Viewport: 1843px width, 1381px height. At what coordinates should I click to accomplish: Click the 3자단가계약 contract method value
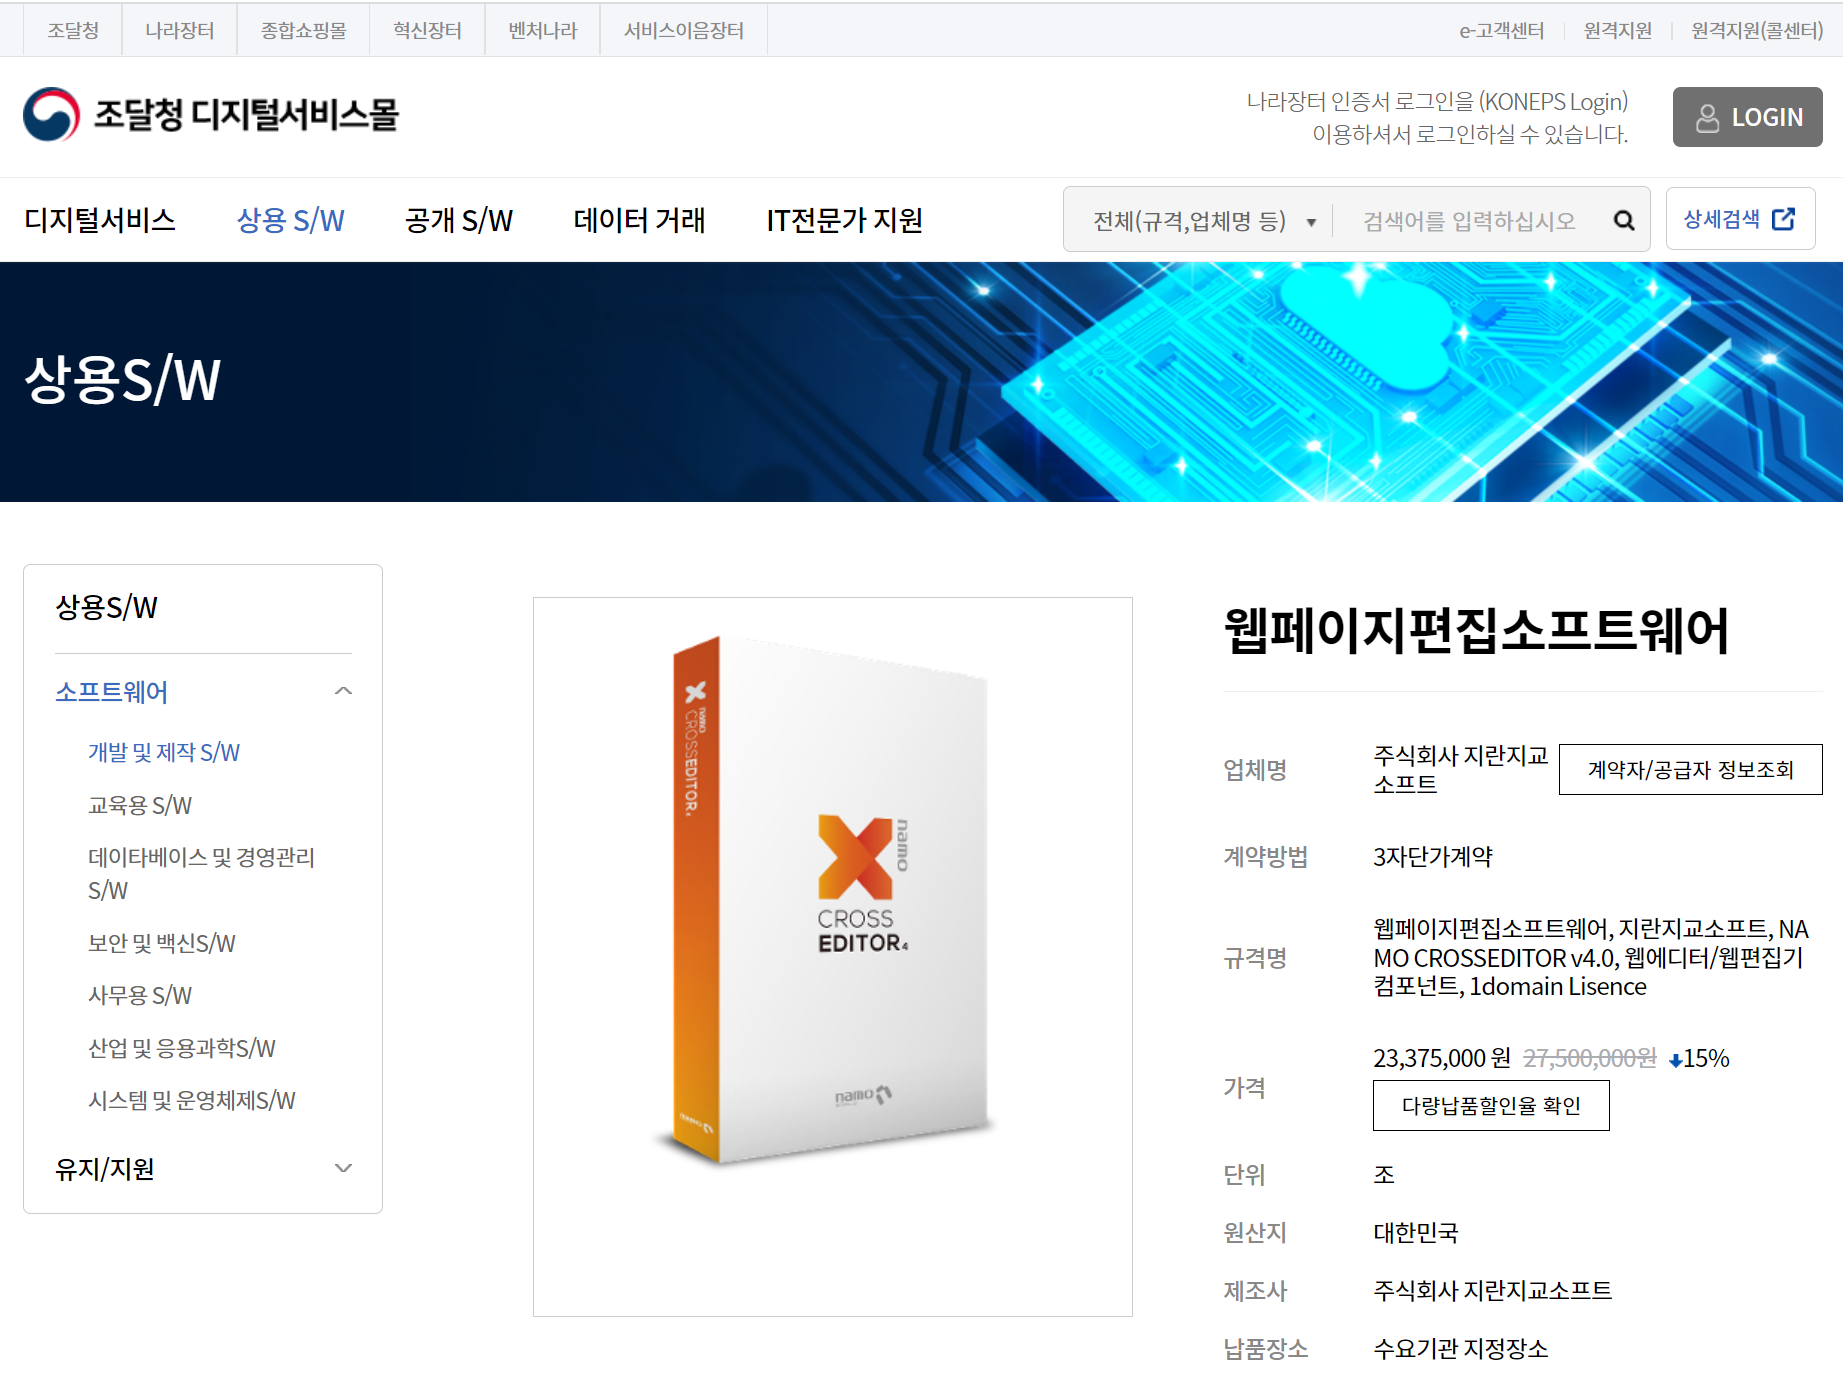1432,856
